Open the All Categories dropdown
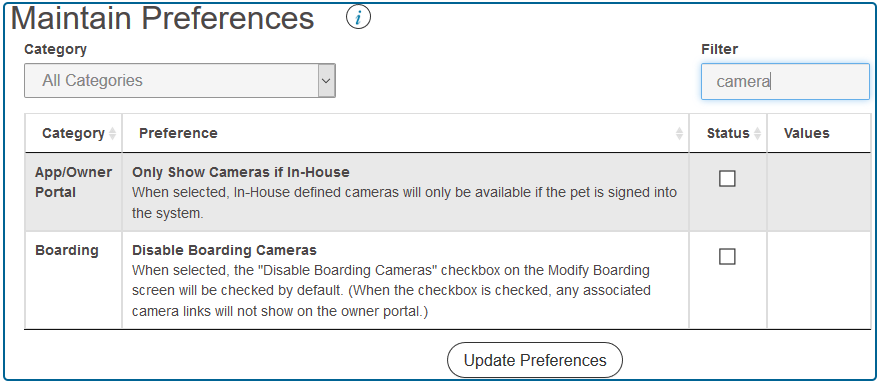The width and height of the screenshot is (880, 384). (x=180, y=80)
